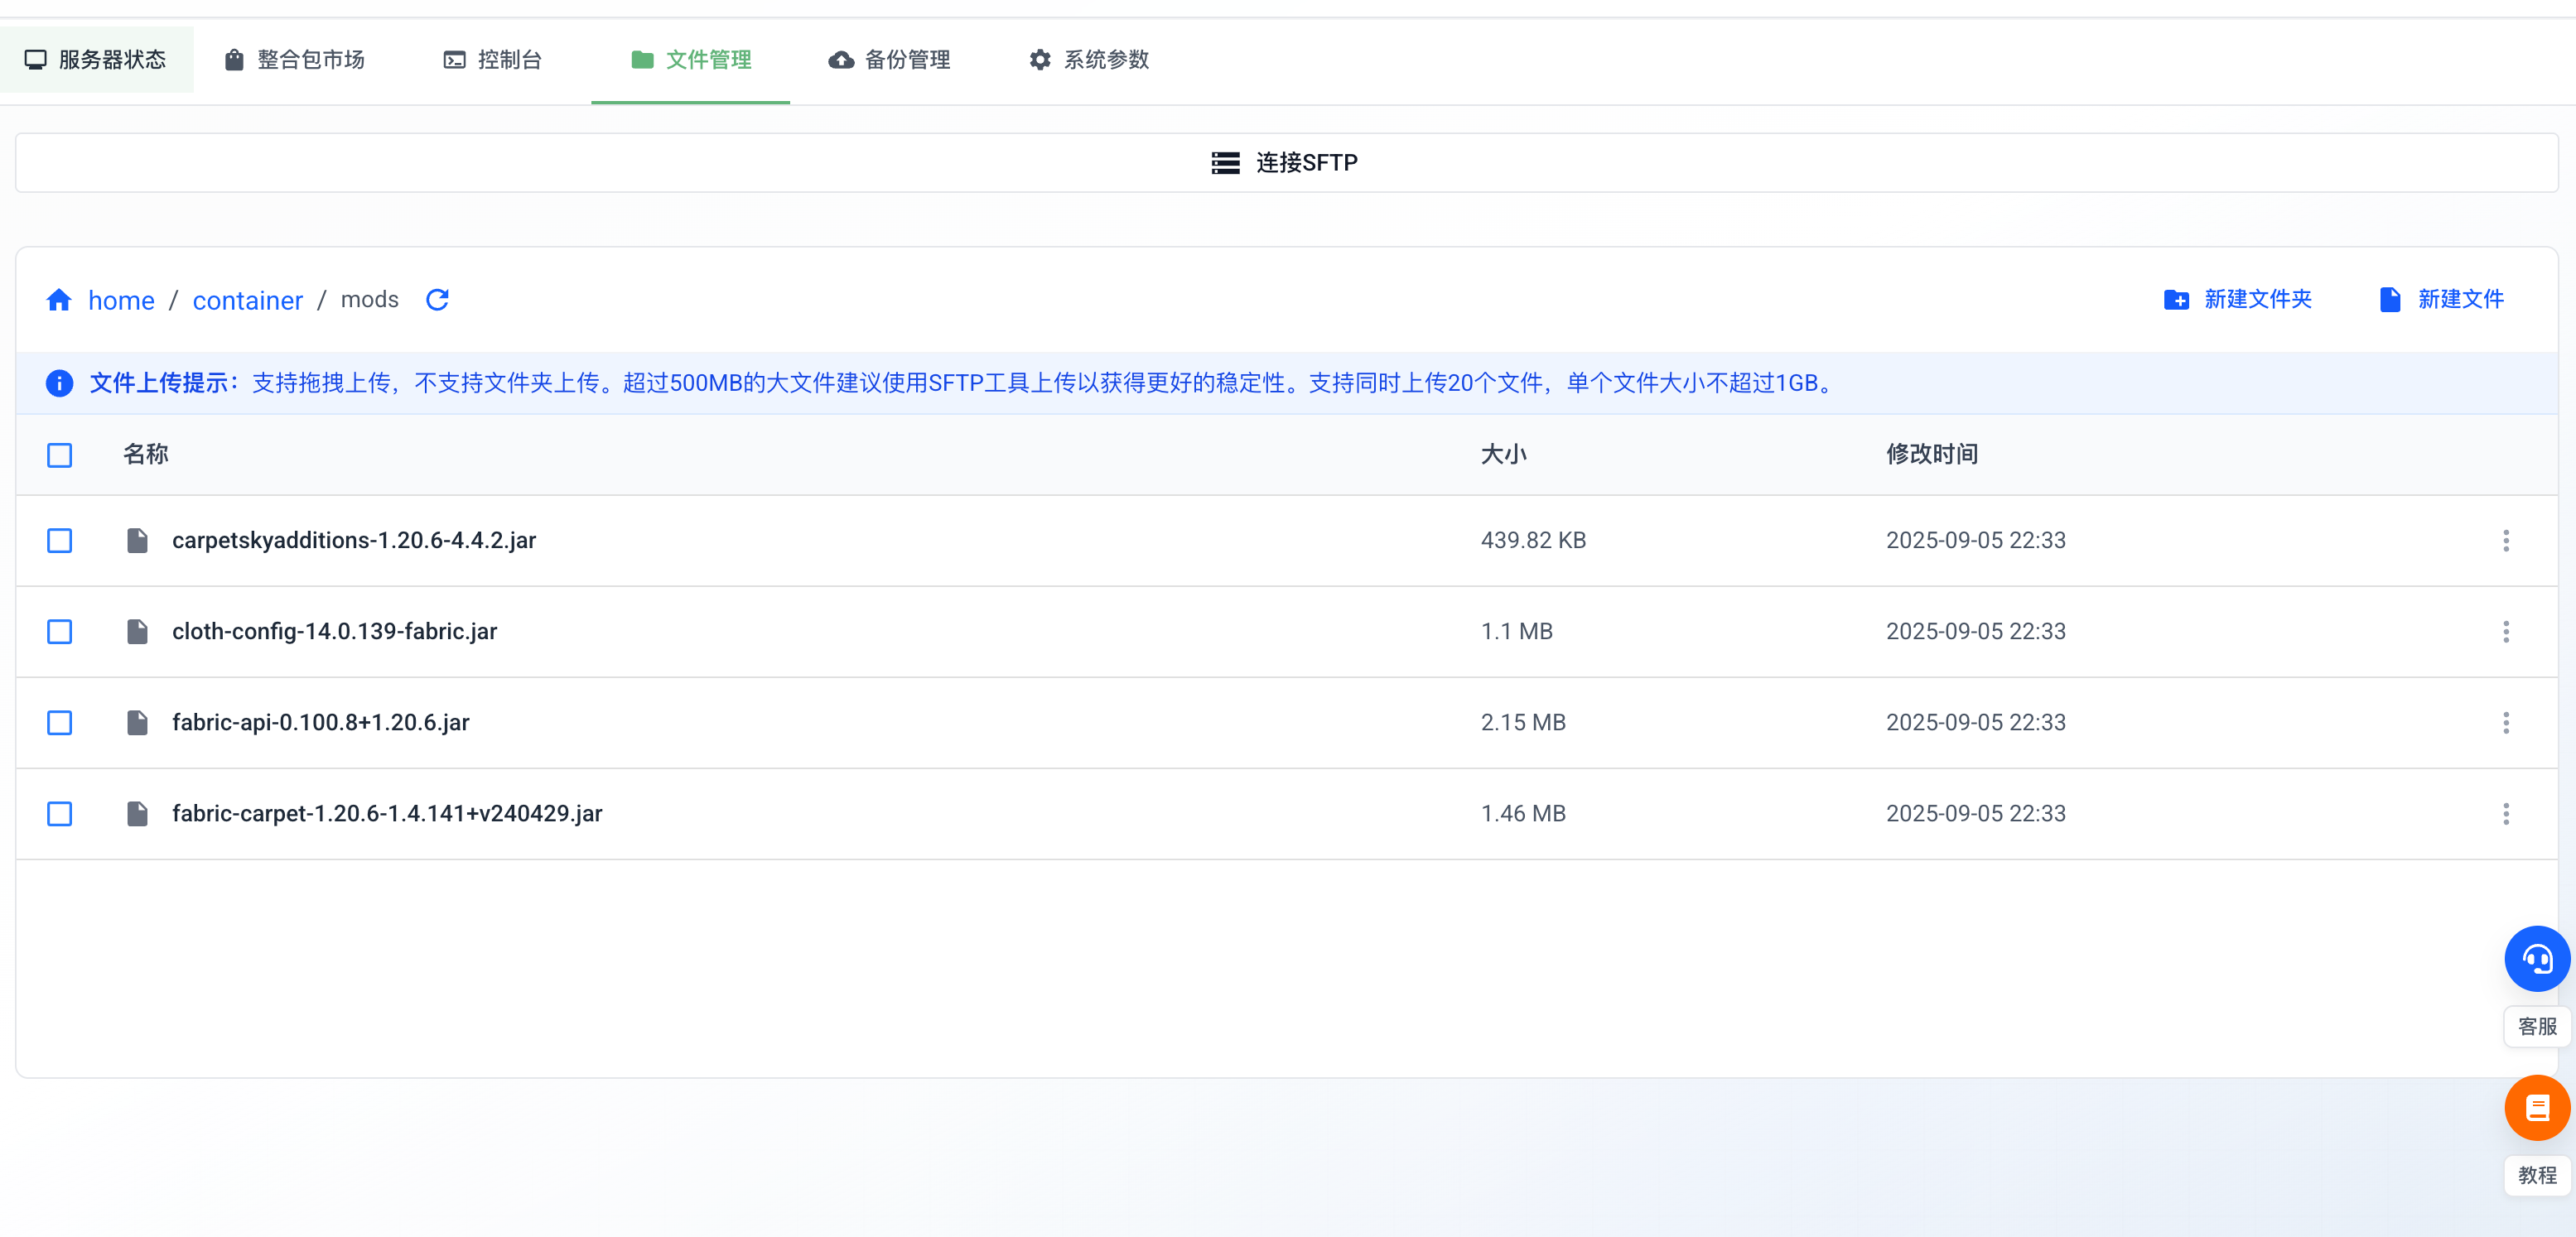This screenshot has height=1237, width=2576.
Task: Open the 控制台 tab
Action: [x=493, y=60]
